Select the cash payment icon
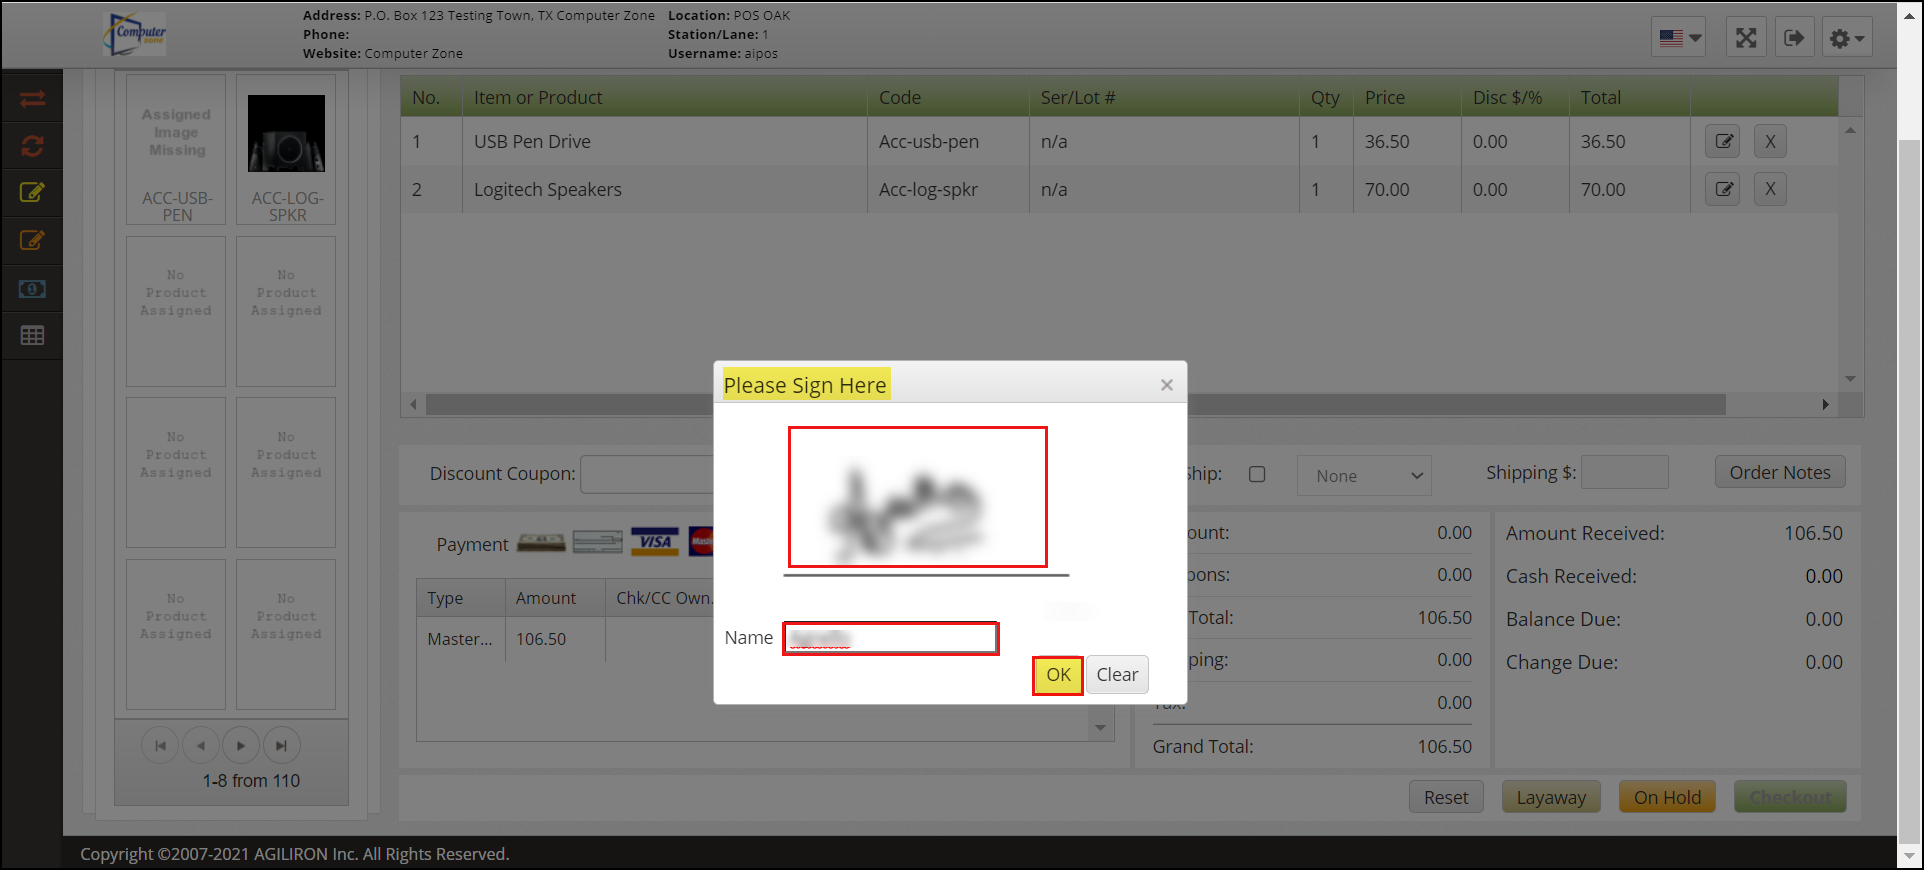1924x870 pixels. pos(541,543)
